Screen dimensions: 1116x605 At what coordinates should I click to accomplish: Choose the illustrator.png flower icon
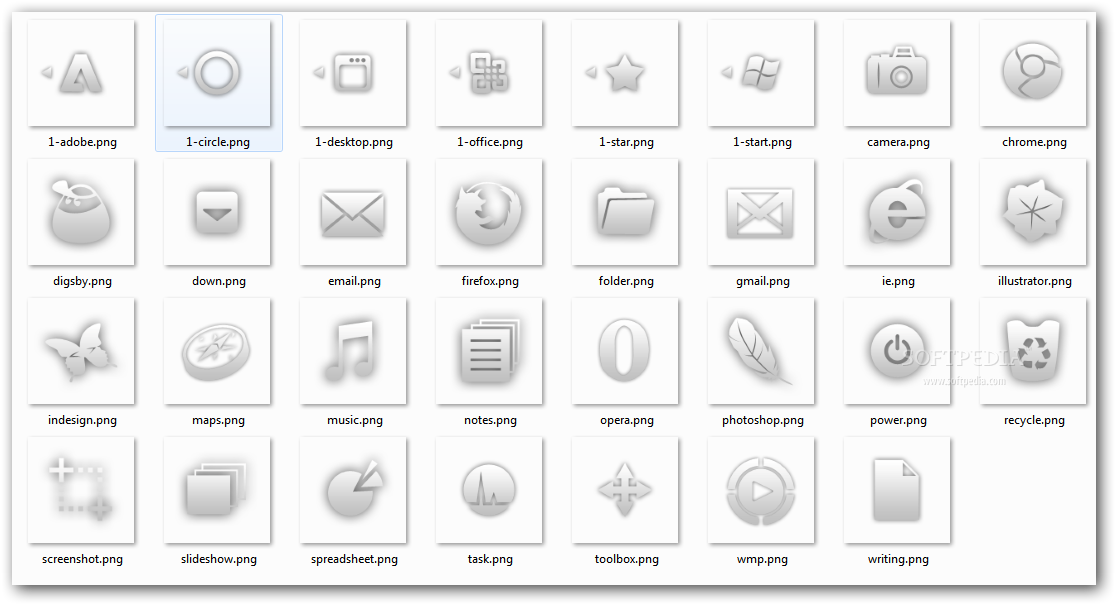[1033, 212]
